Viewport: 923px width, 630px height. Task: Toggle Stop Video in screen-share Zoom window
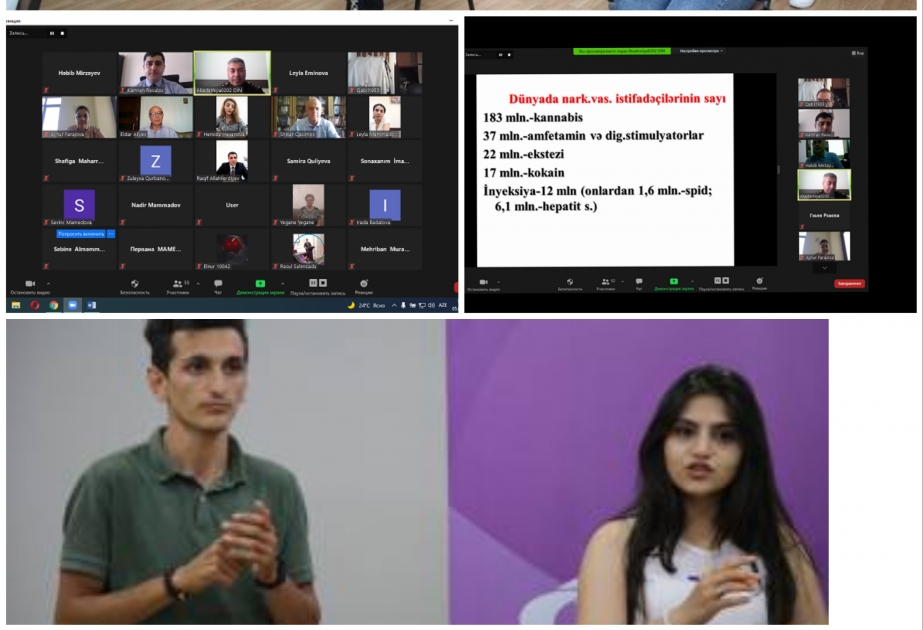483,284
